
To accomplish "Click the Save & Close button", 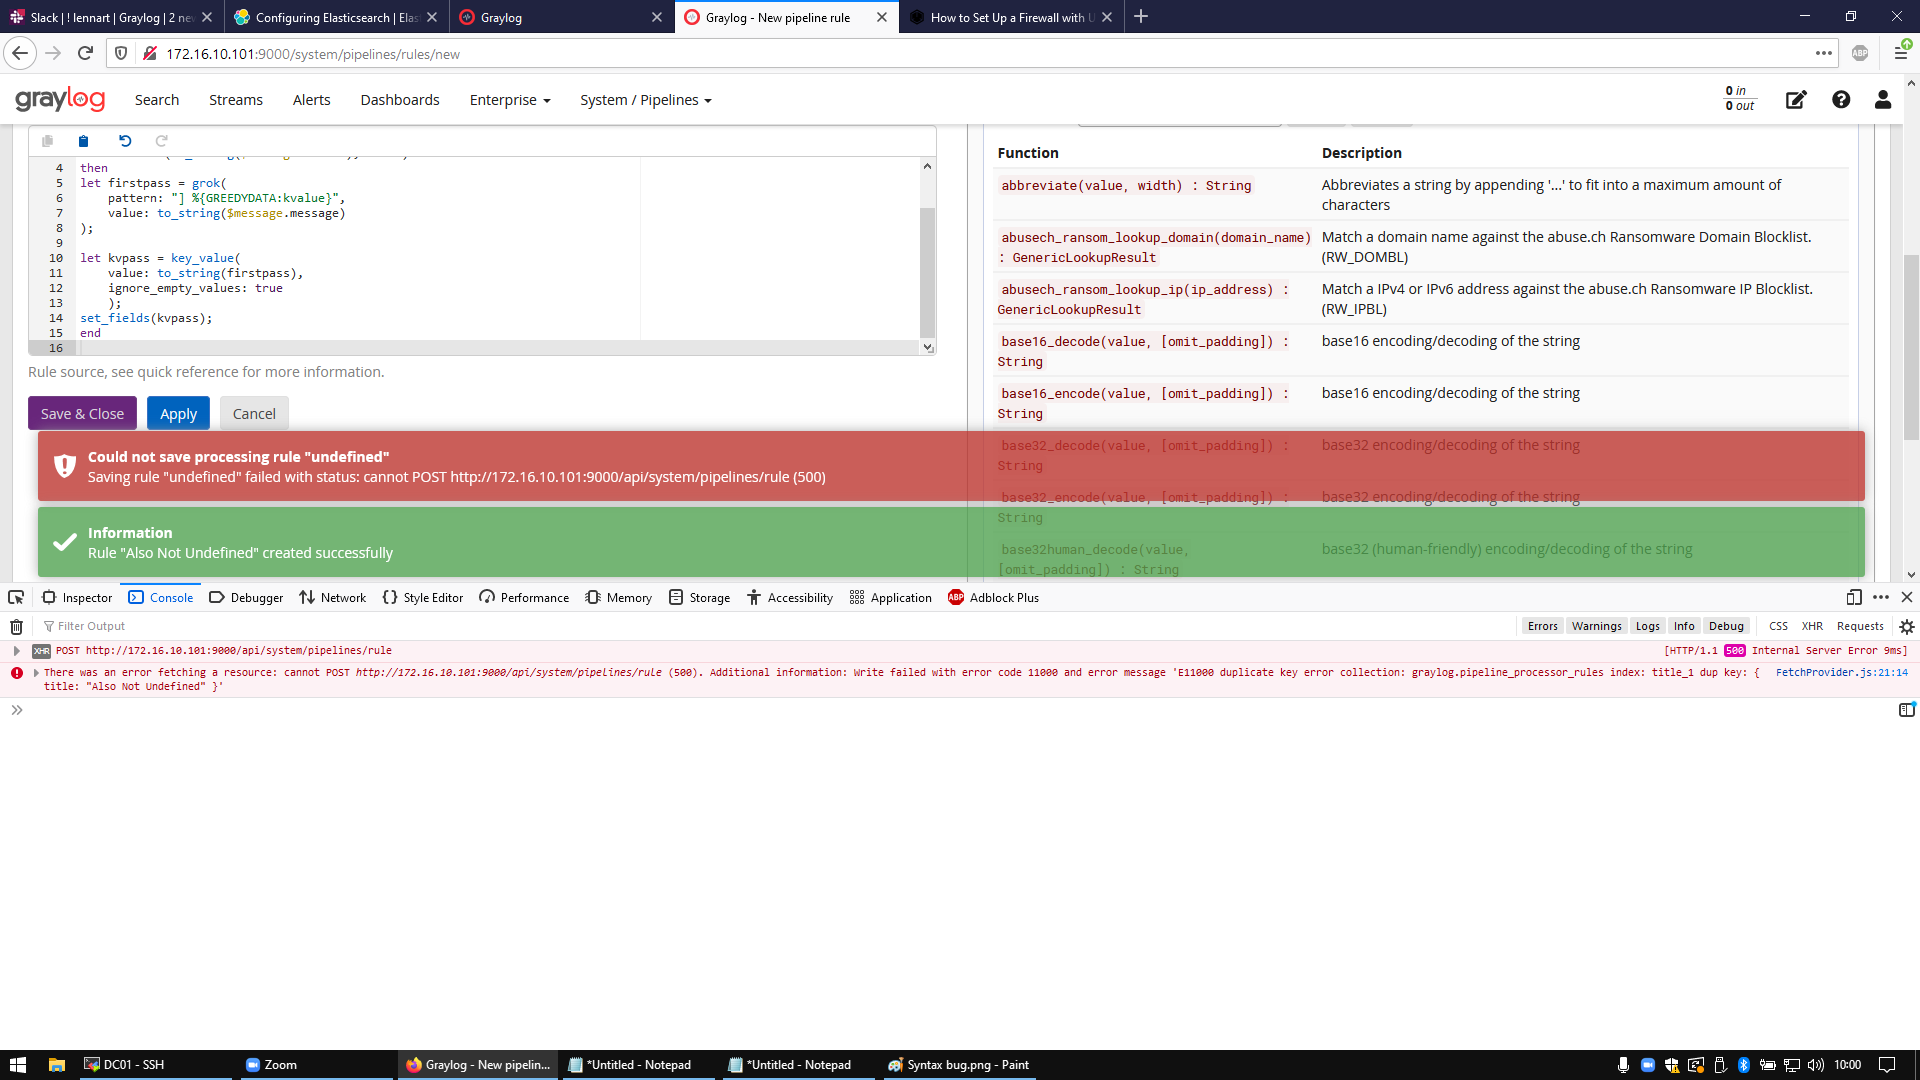I will point(82,413).
